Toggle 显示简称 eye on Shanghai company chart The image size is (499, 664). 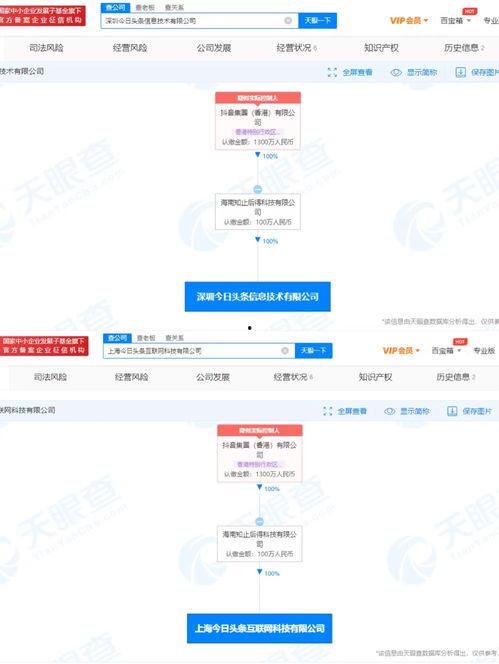pos(407,411)
